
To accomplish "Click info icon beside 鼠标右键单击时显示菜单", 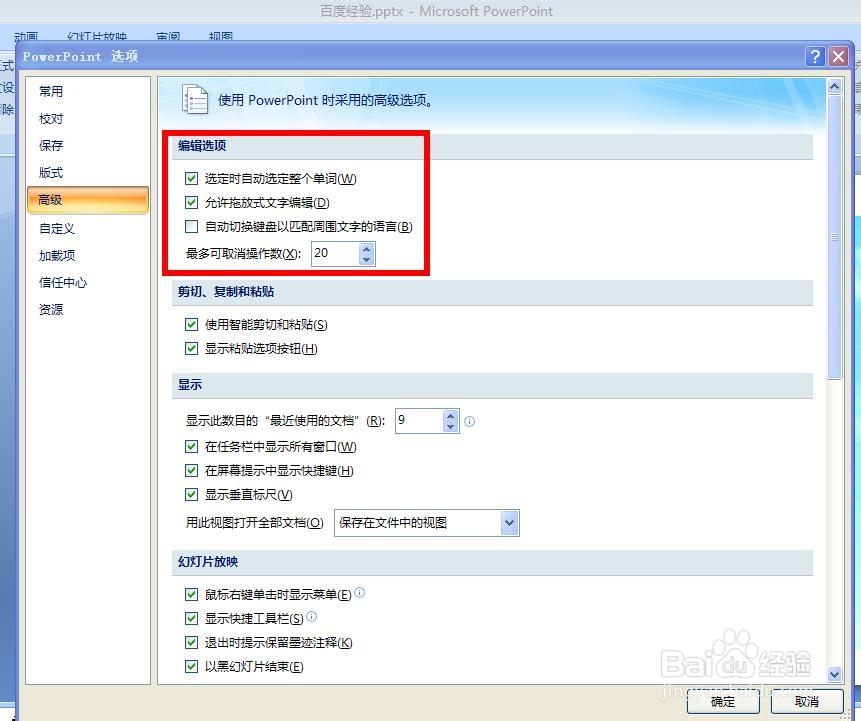I will [x=359, y=592].
